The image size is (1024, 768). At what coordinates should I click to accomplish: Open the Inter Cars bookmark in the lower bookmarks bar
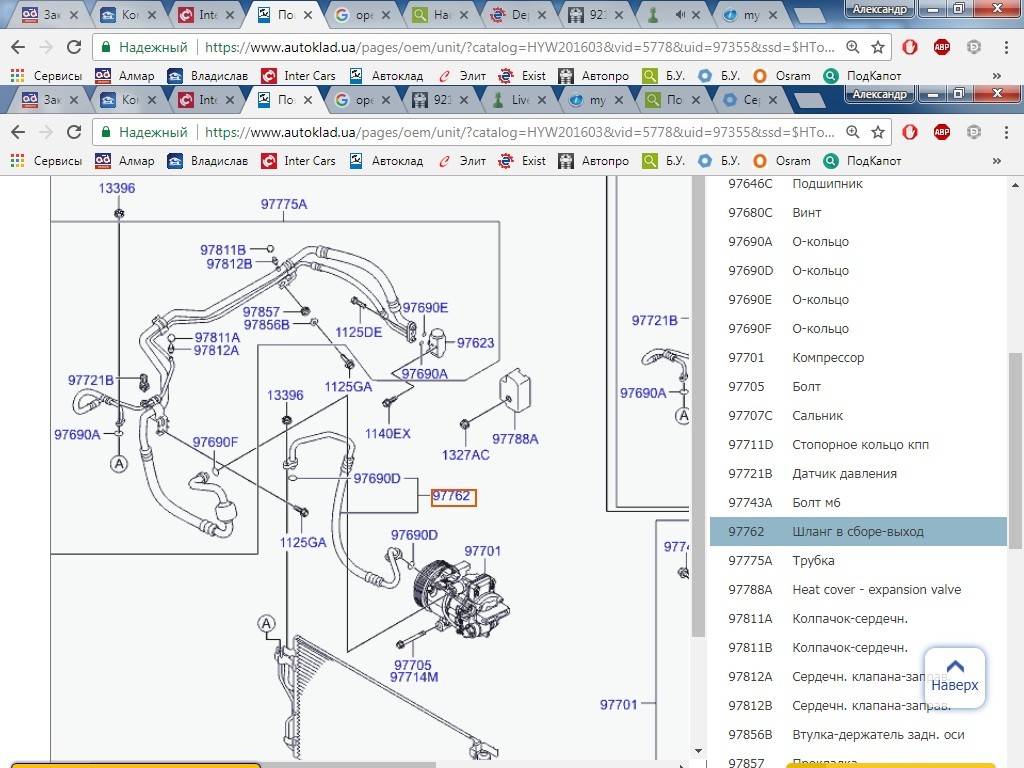[298, 161]
